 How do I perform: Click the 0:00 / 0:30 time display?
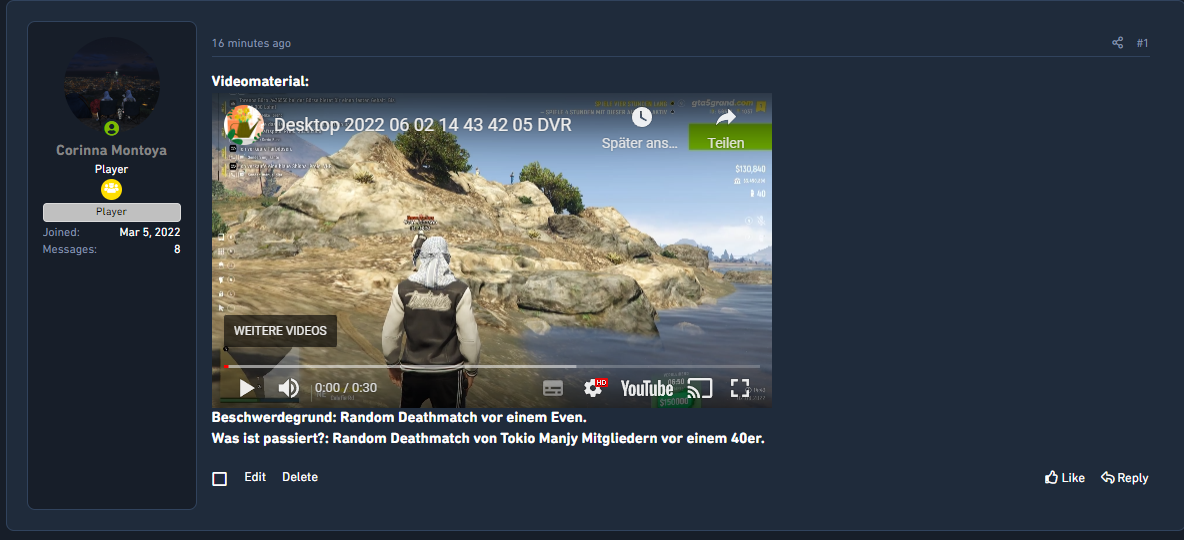point(345,388)
